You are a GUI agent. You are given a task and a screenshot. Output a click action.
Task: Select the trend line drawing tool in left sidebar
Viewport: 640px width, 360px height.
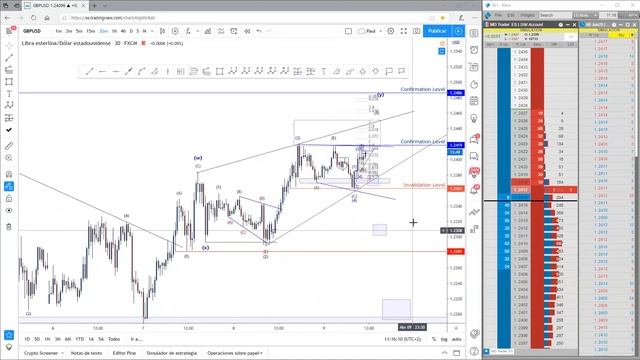(x=9, y=58)
